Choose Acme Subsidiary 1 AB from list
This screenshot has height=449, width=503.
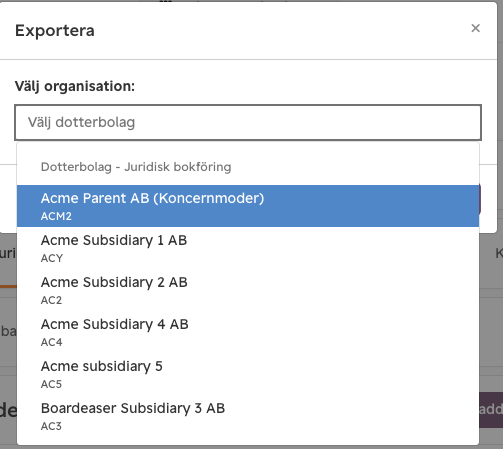248,248
